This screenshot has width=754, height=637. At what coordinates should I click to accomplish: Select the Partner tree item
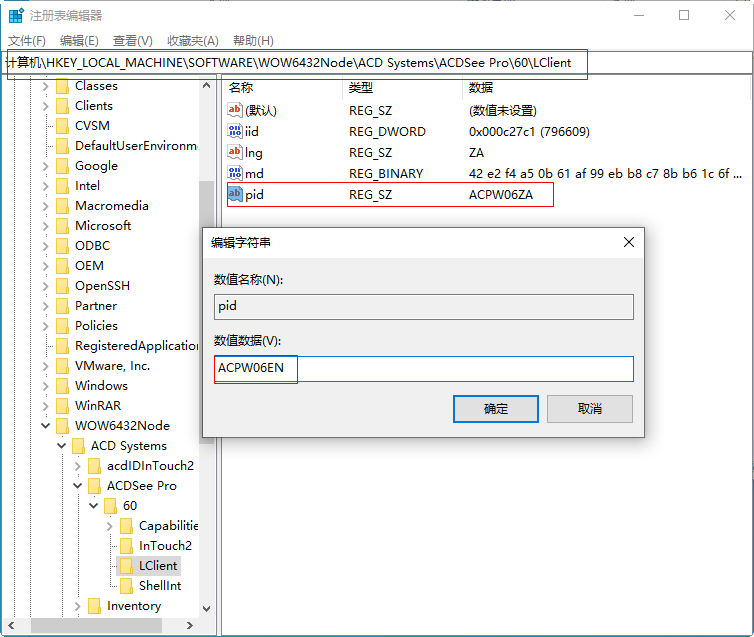click(96, 306)
